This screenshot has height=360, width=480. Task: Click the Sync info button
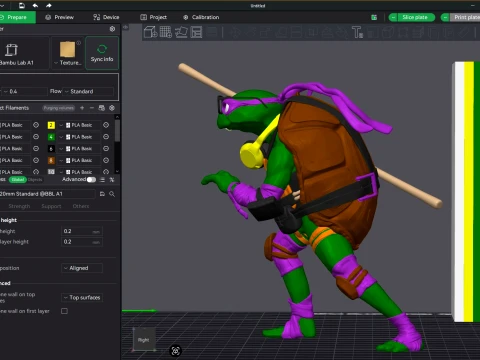(102, 53)
